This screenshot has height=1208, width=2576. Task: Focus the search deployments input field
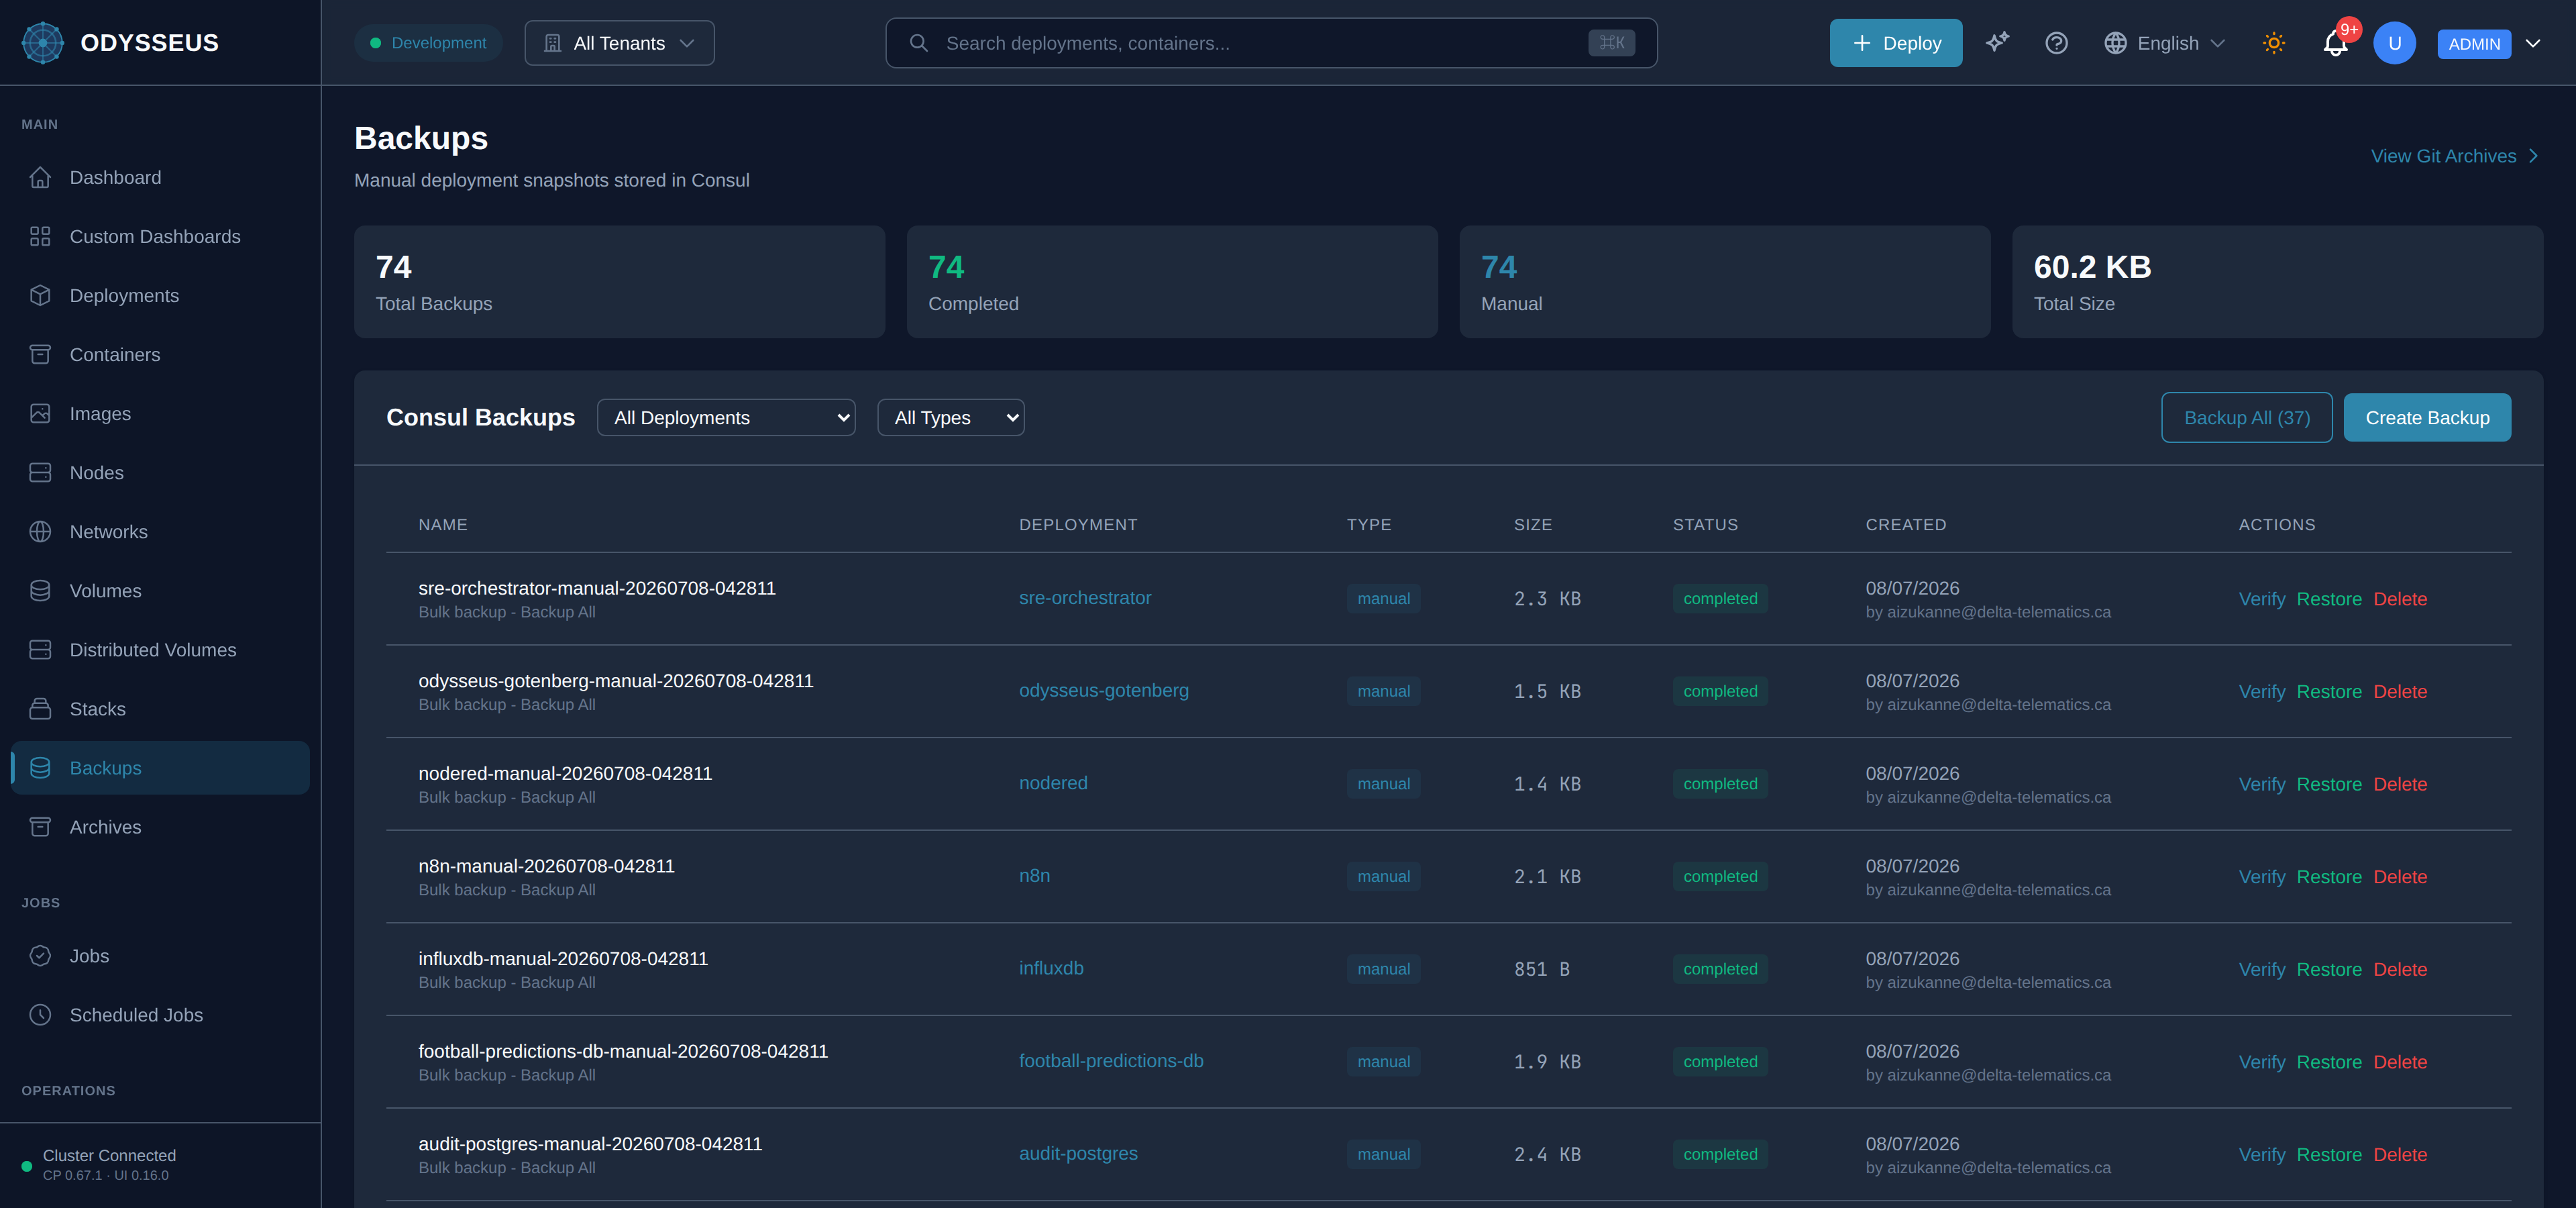point(1271,43)
